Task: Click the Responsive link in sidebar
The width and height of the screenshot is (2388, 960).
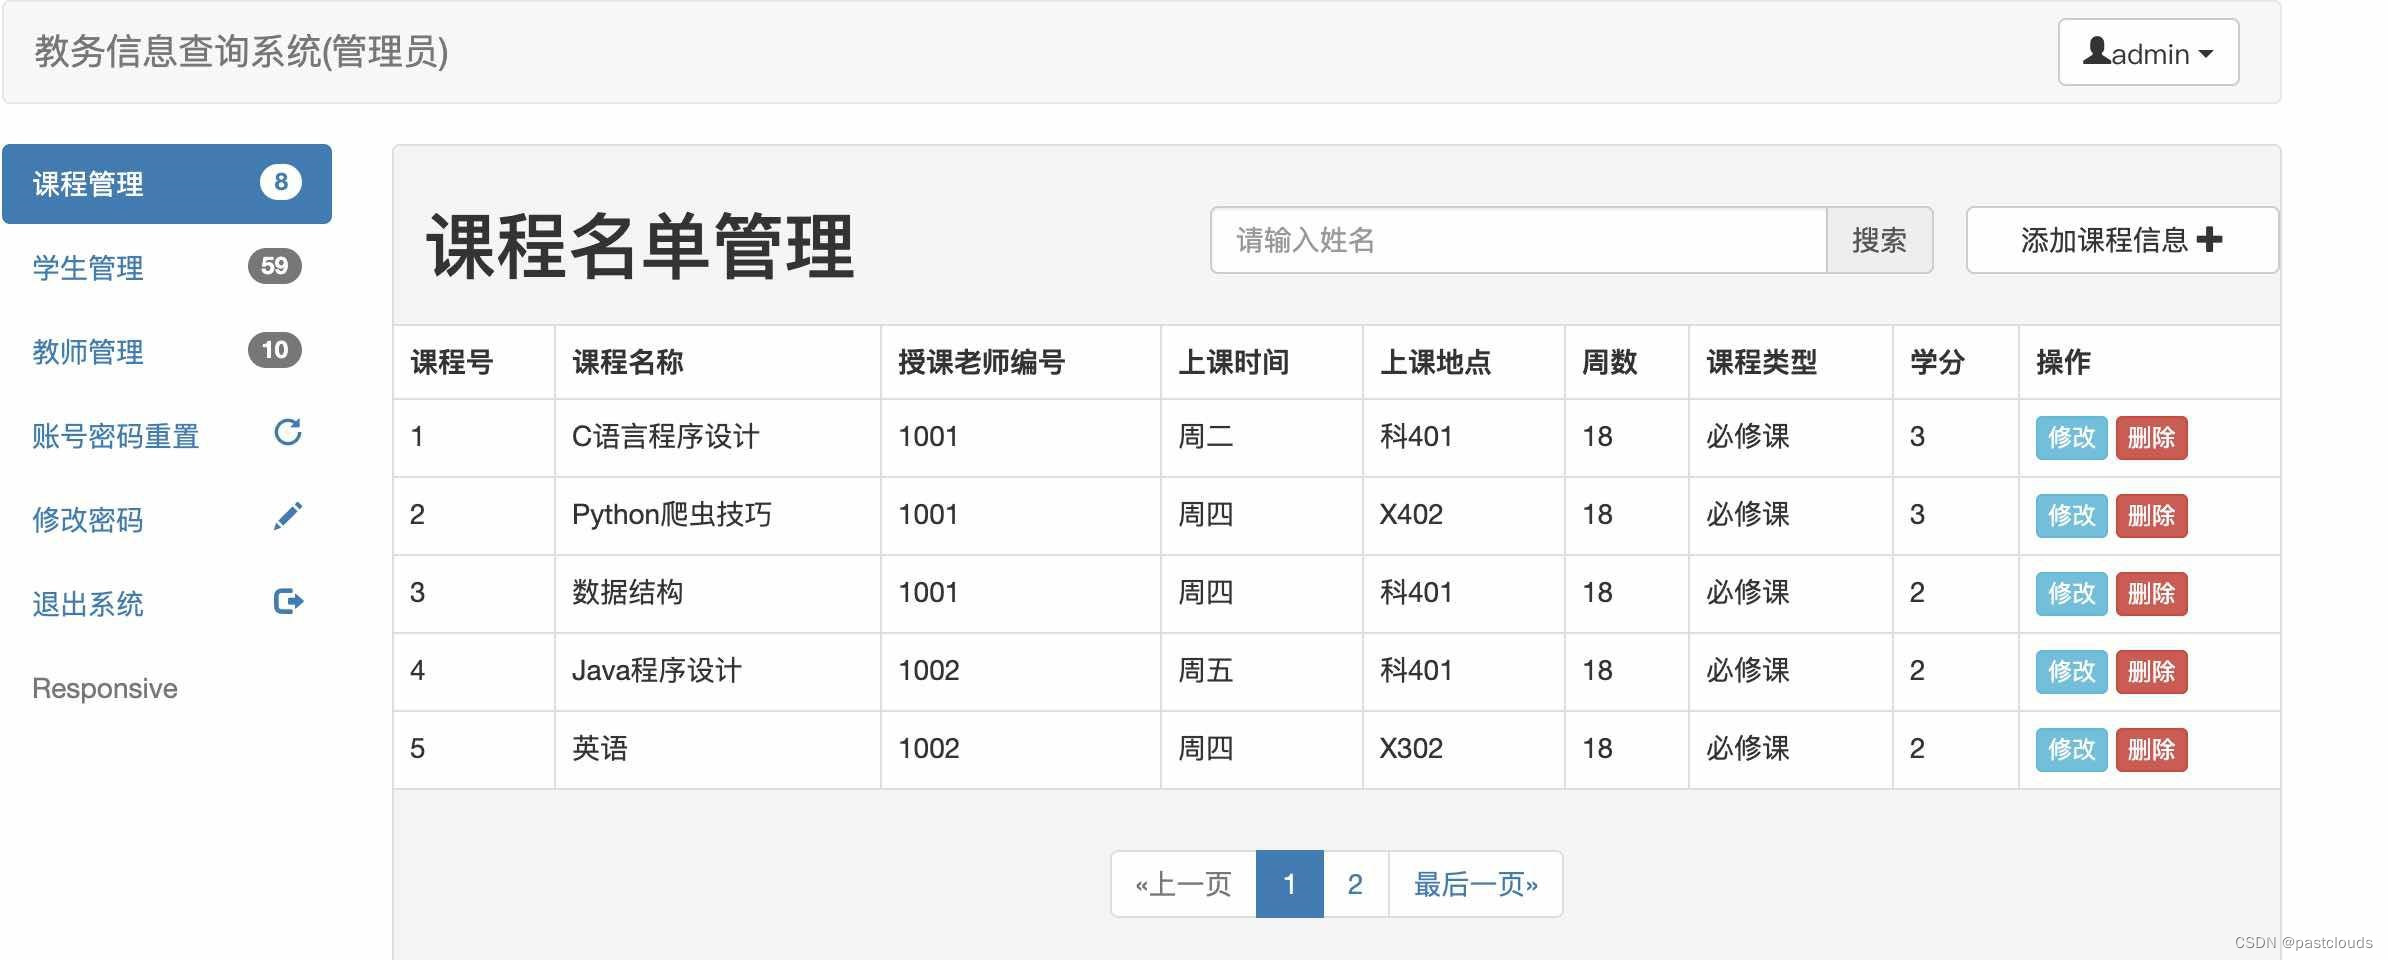Action: pos(104,687)
